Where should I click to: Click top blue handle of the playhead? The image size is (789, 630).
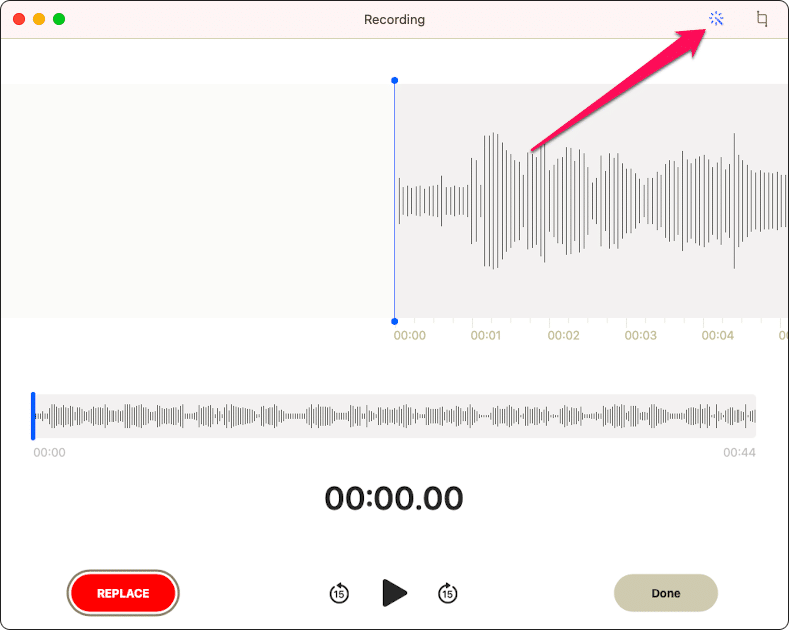[x=394, y=80]
